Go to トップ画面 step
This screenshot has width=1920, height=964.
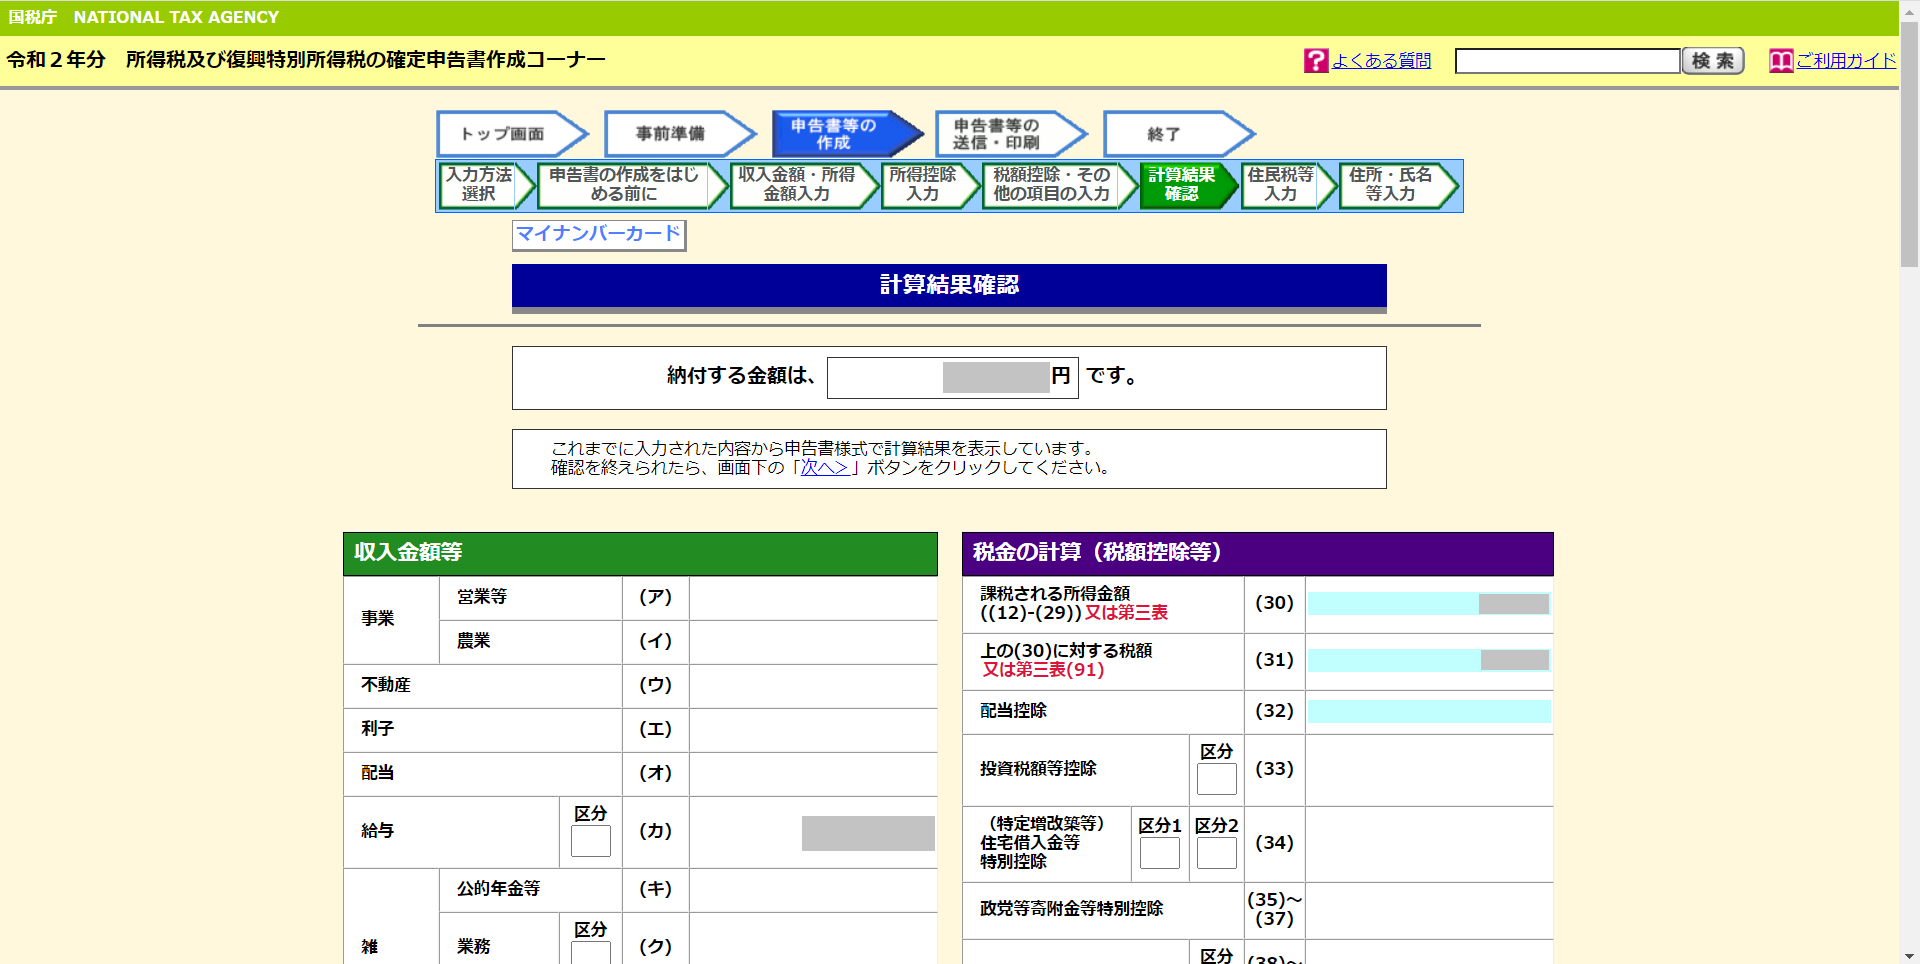[x=511, y=134]
